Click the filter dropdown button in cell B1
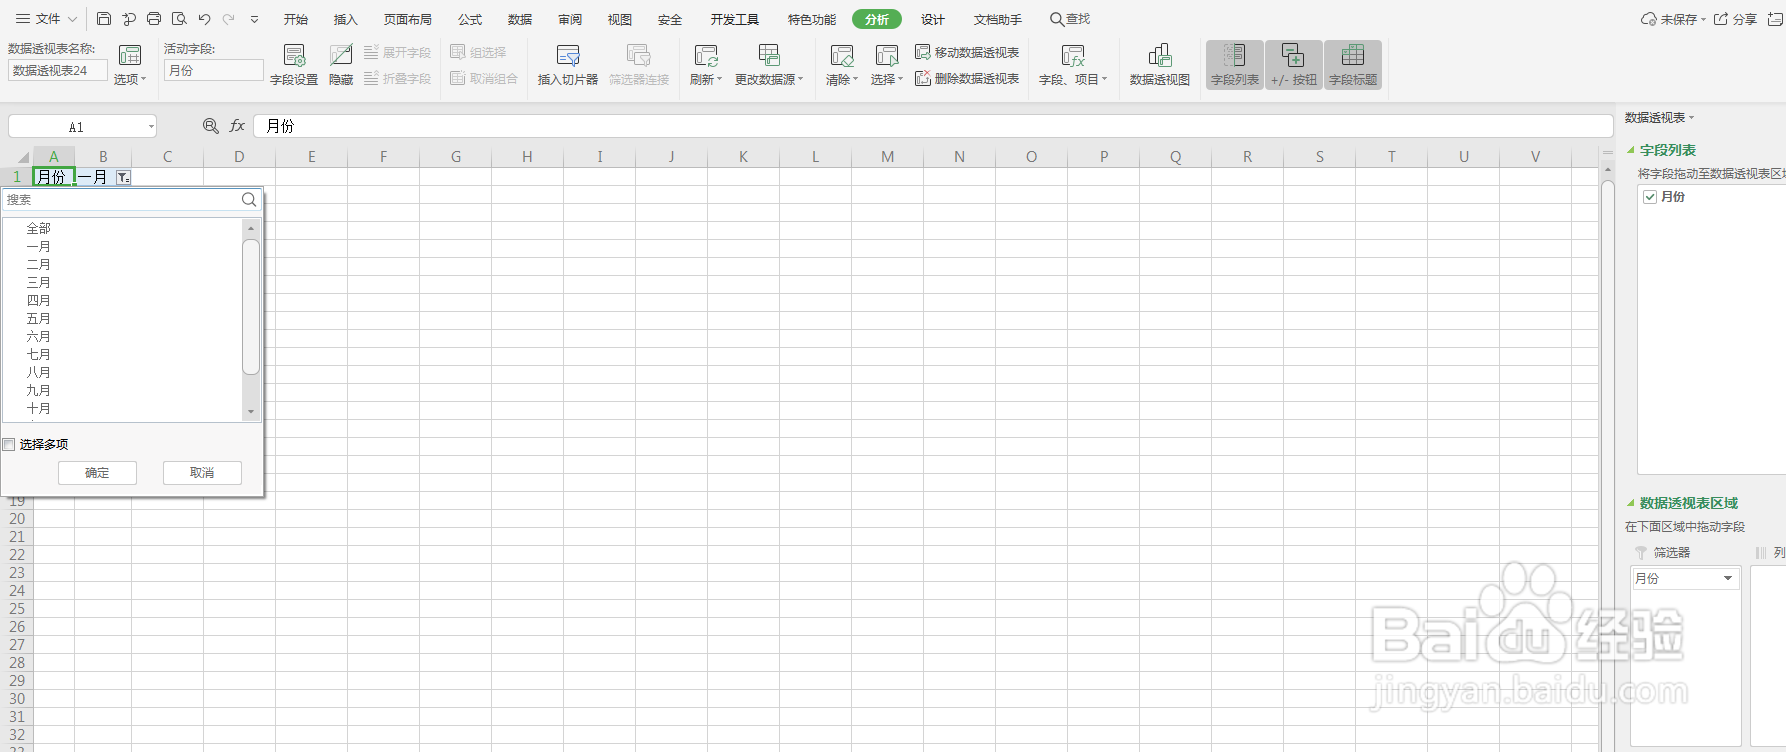Image resolution: width=1786 pixels, height=752 pixels. (x=123, y=177)
